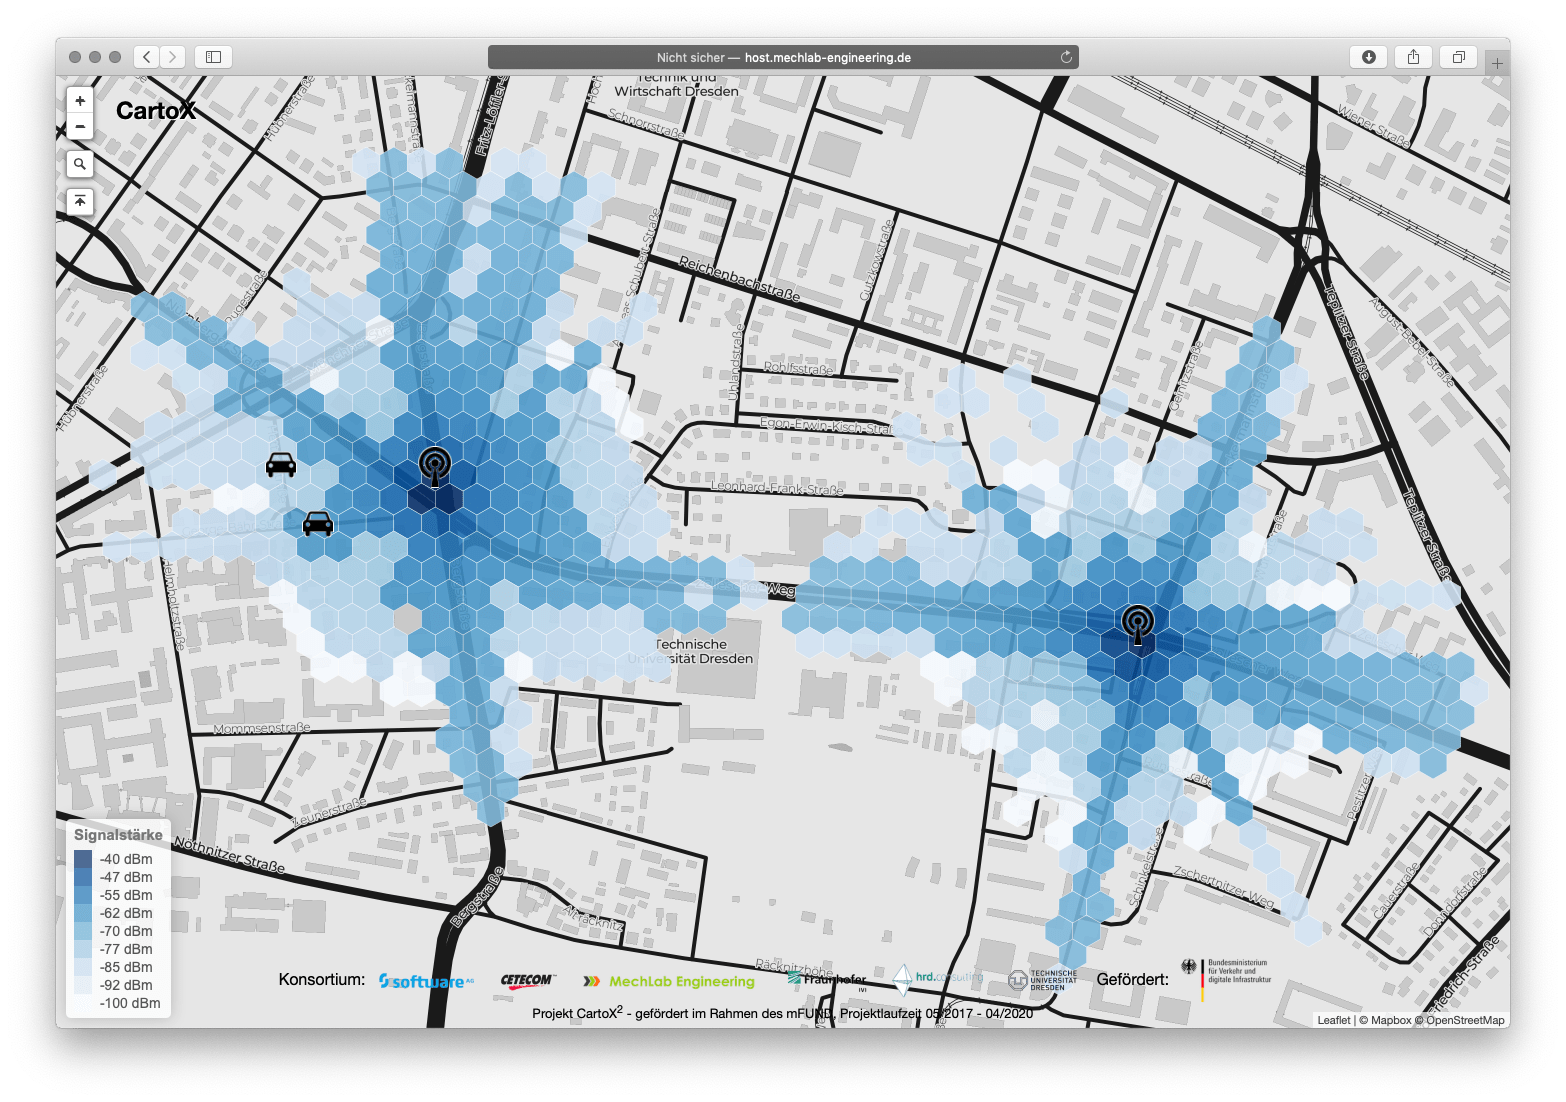This screenshot has height=1102, width=1566.
Task: Click the software AG logo
Action: [426, 981]
